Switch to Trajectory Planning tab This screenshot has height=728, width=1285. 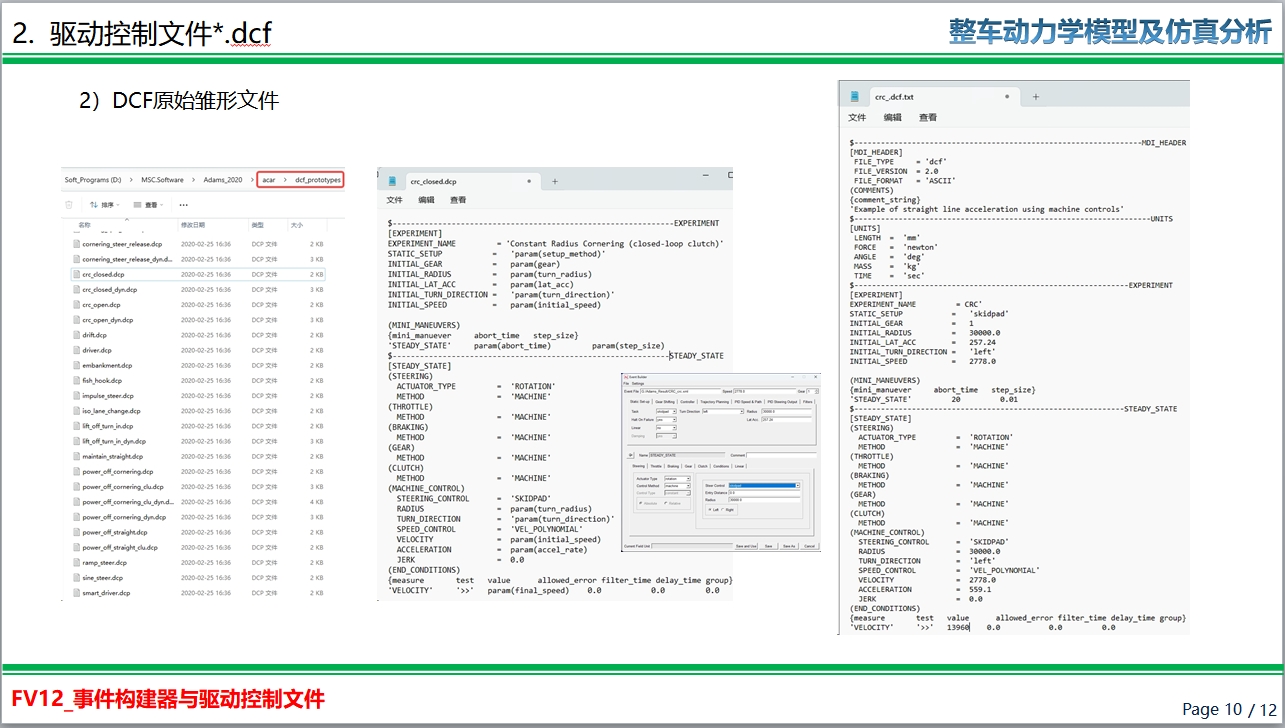pyautogui.click(x=715, y=402)
